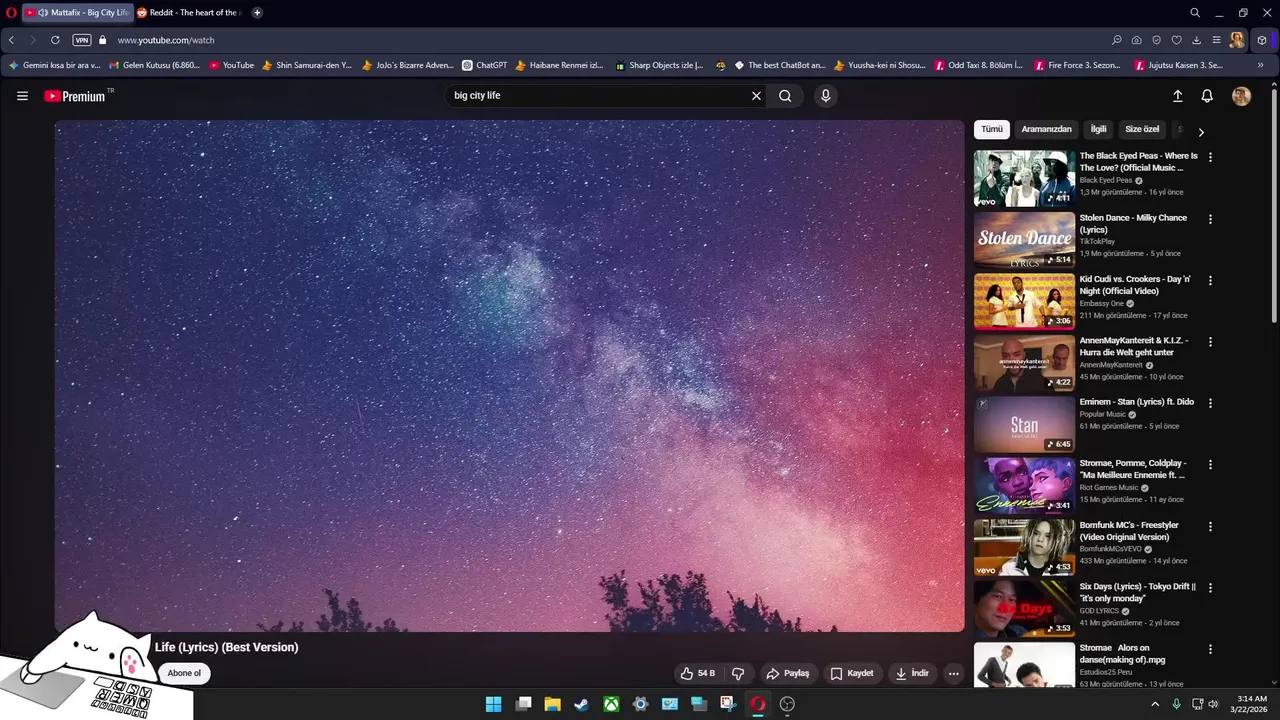
Task: Open Opera tab search magnifier in title bar
Action: pos(1195,13)
